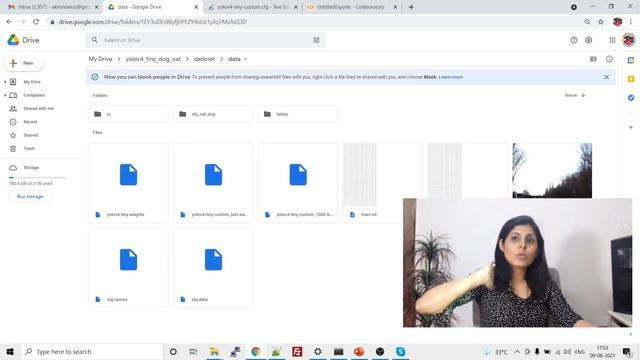
Task: Click the New button in Drive
Action: 24,63
